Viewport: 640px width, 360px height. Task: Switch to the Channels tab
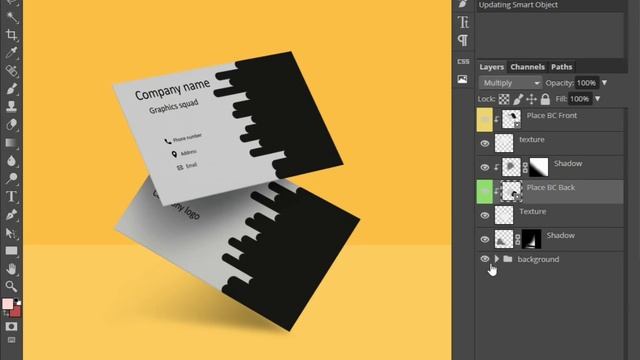click(x=527, y=67)
